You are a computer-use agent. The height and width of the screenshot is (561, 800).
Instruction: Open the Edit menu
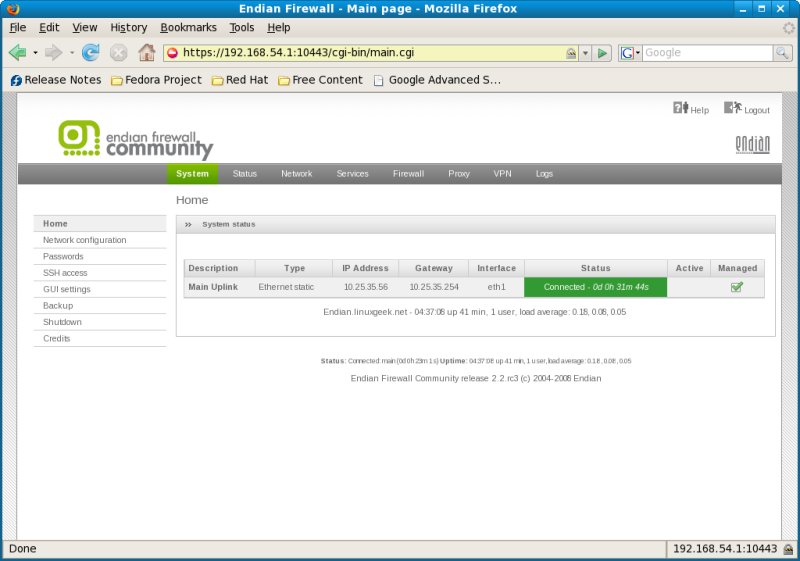49,28
